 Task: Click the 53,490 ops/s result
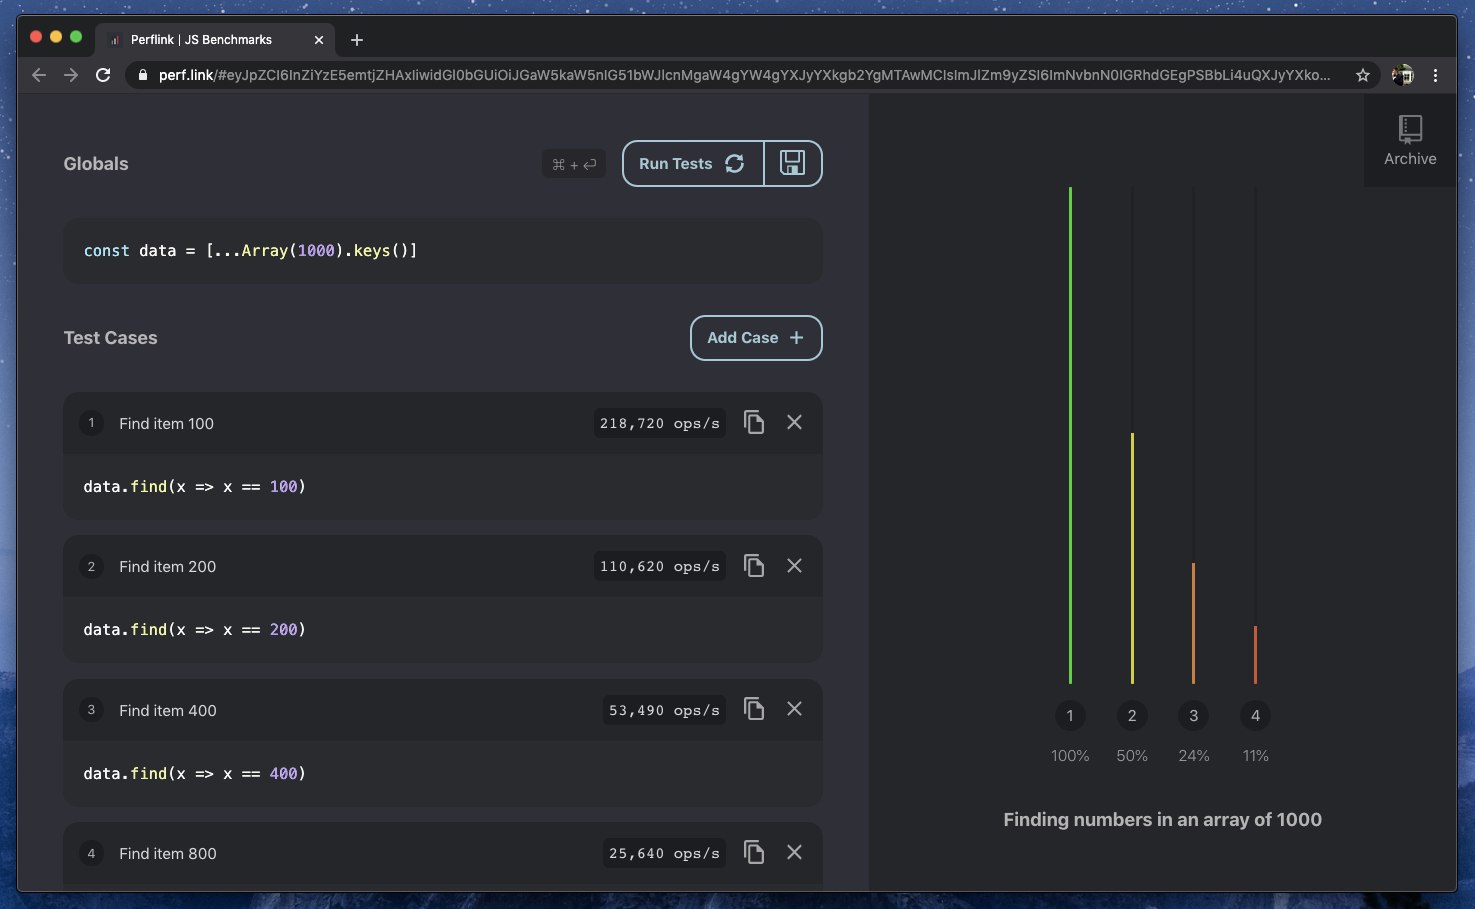(664, 711)
